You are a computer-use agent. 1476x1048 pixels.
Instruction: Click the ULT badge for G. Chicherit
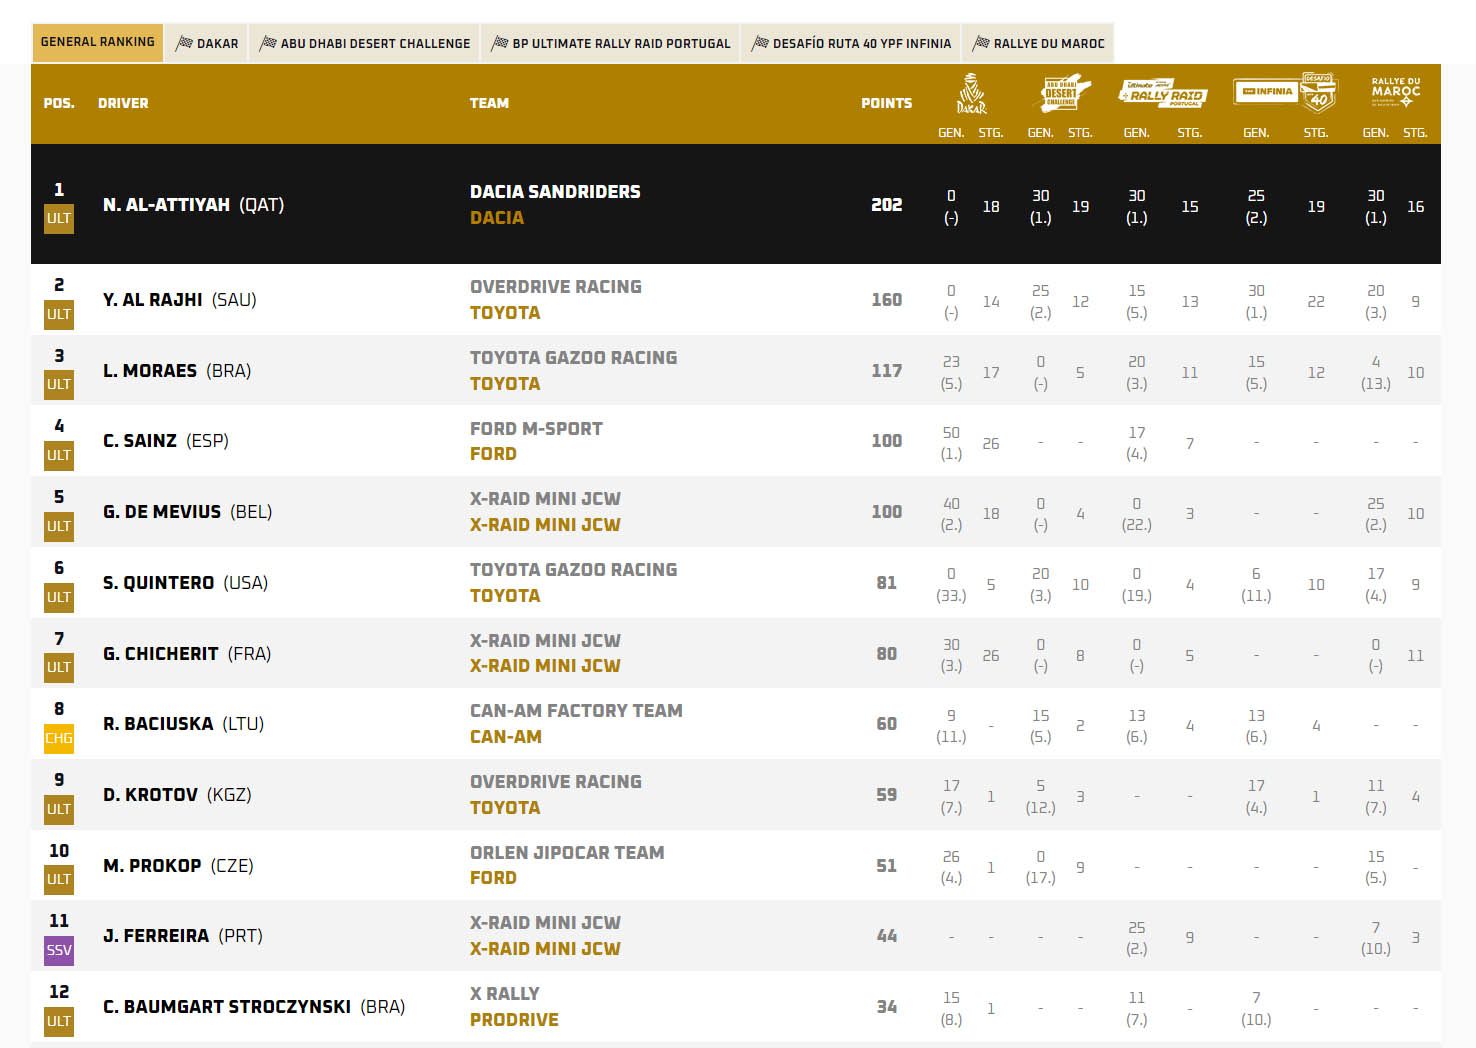[59, 667]
